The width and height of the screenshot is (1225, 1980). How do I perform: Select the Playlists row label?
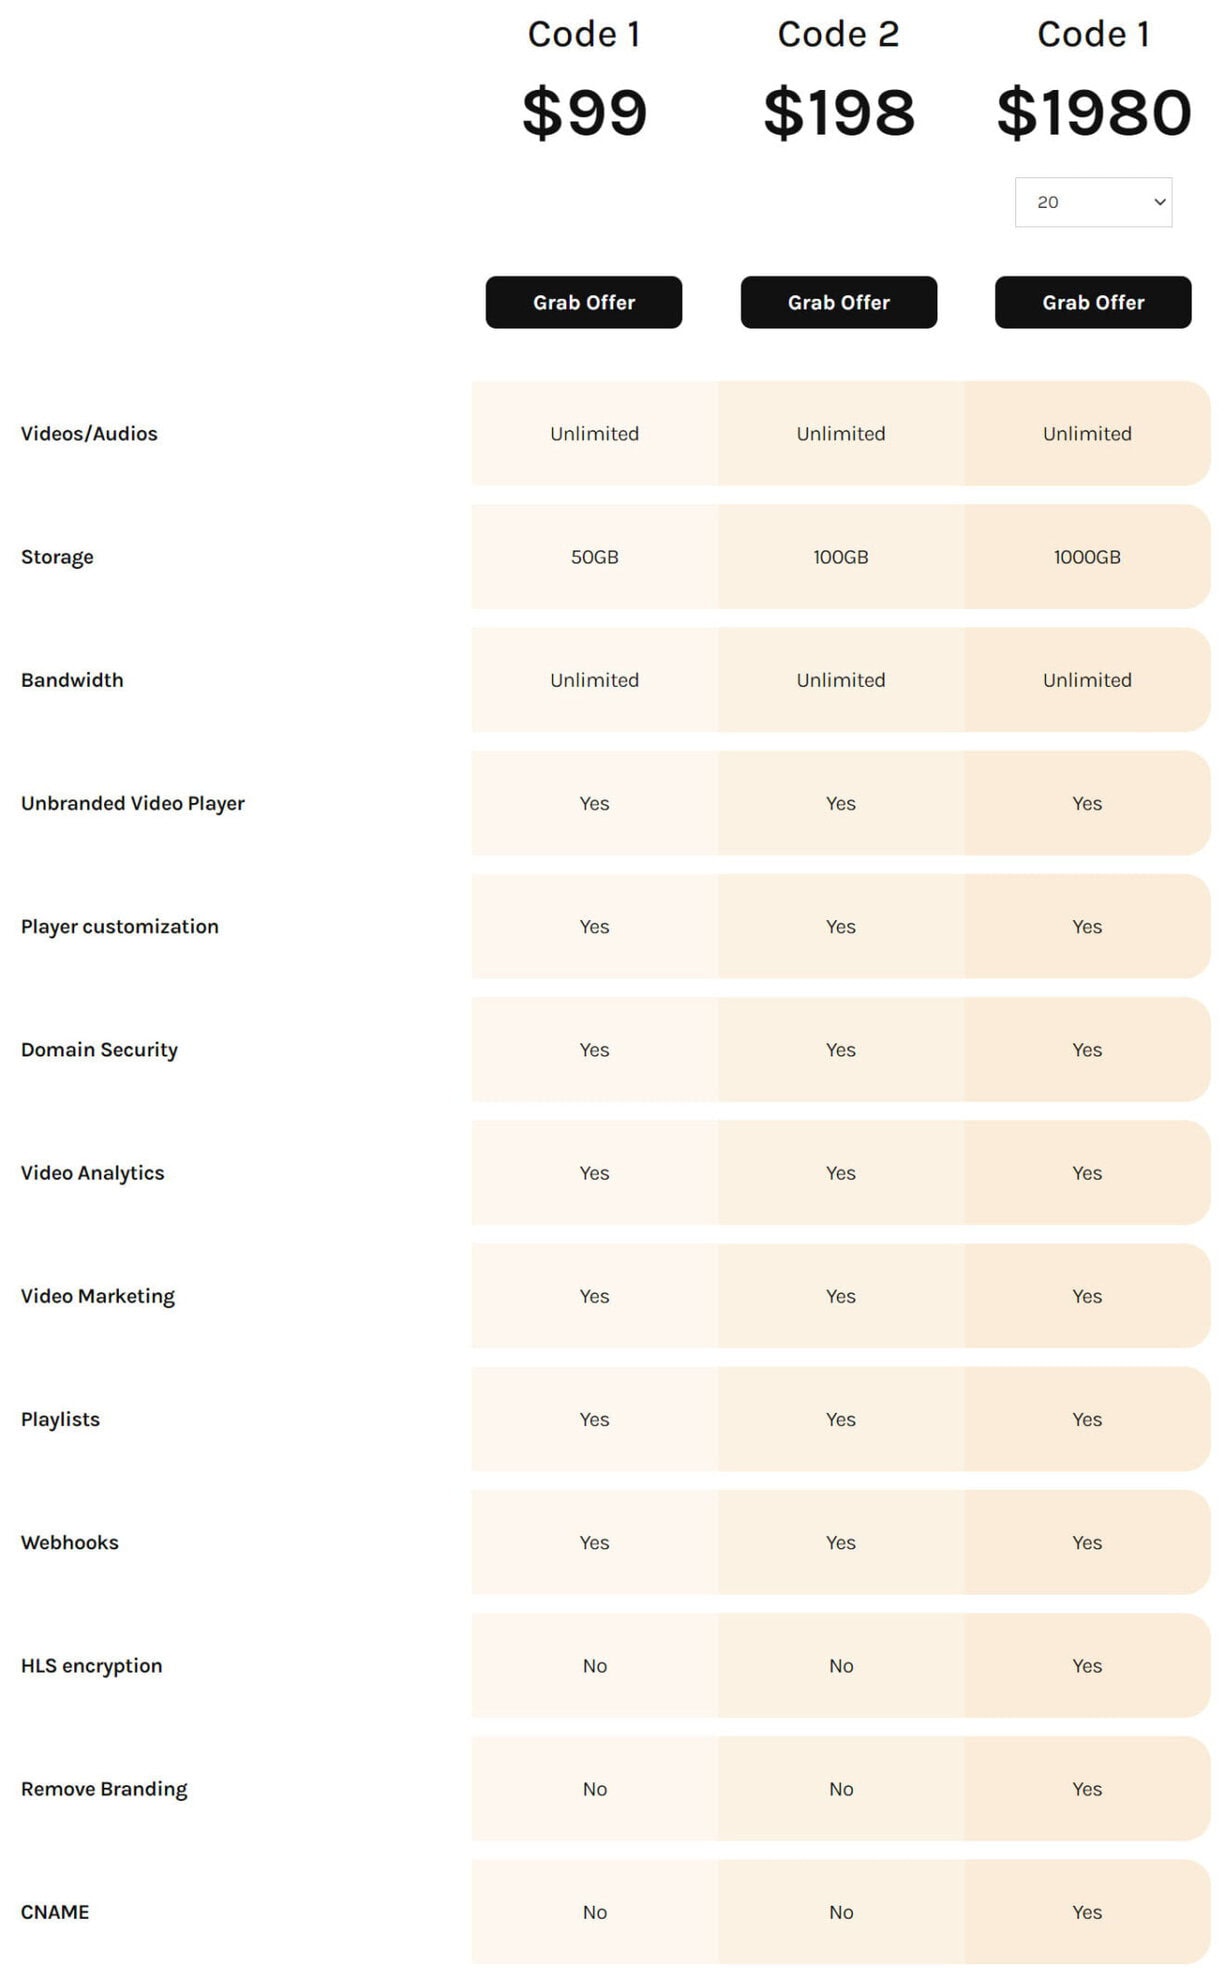click(60, 1419)
